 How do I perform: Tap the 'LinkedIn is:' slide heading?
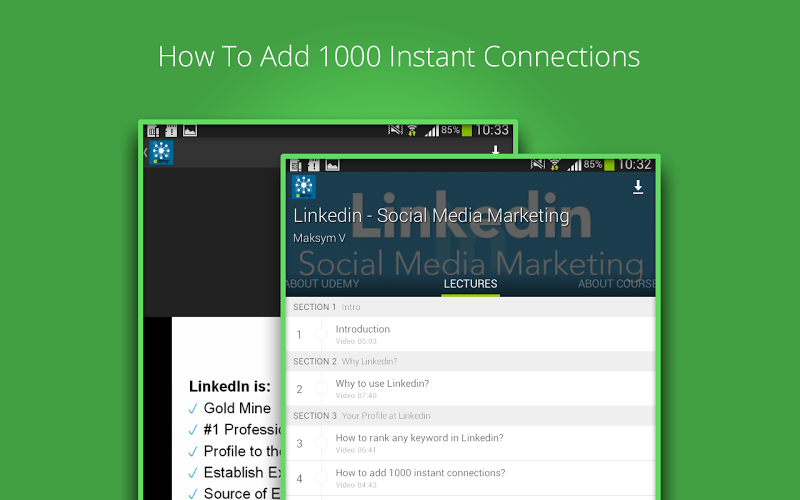tap(230, 386)
